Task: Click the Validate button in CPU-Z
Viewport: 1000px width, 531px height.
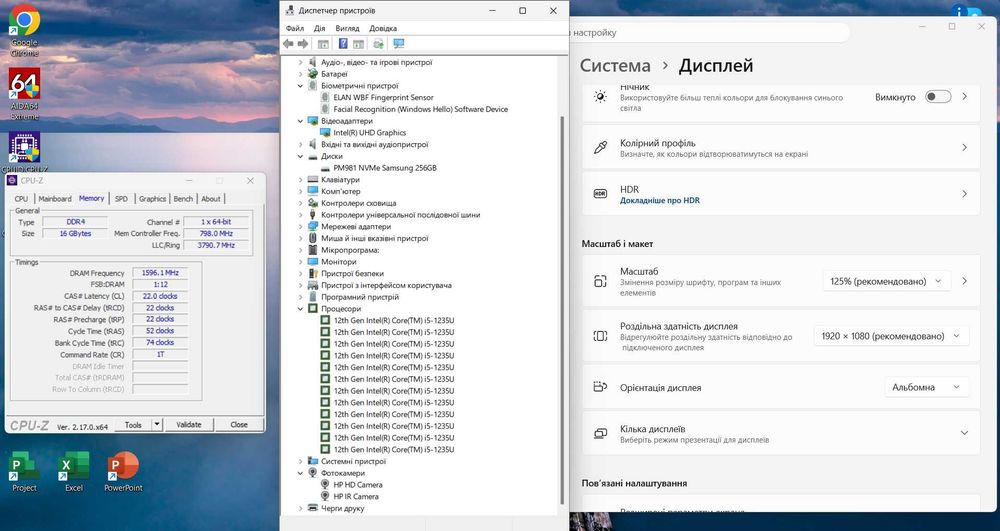Action: coord(189,425)
